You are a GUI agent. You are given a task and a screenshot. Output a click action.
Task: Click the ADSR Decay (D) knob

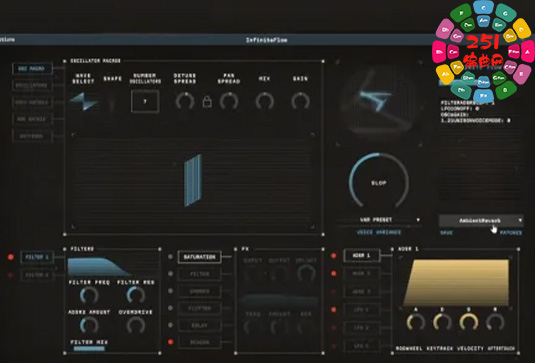(x=442, y=322)
